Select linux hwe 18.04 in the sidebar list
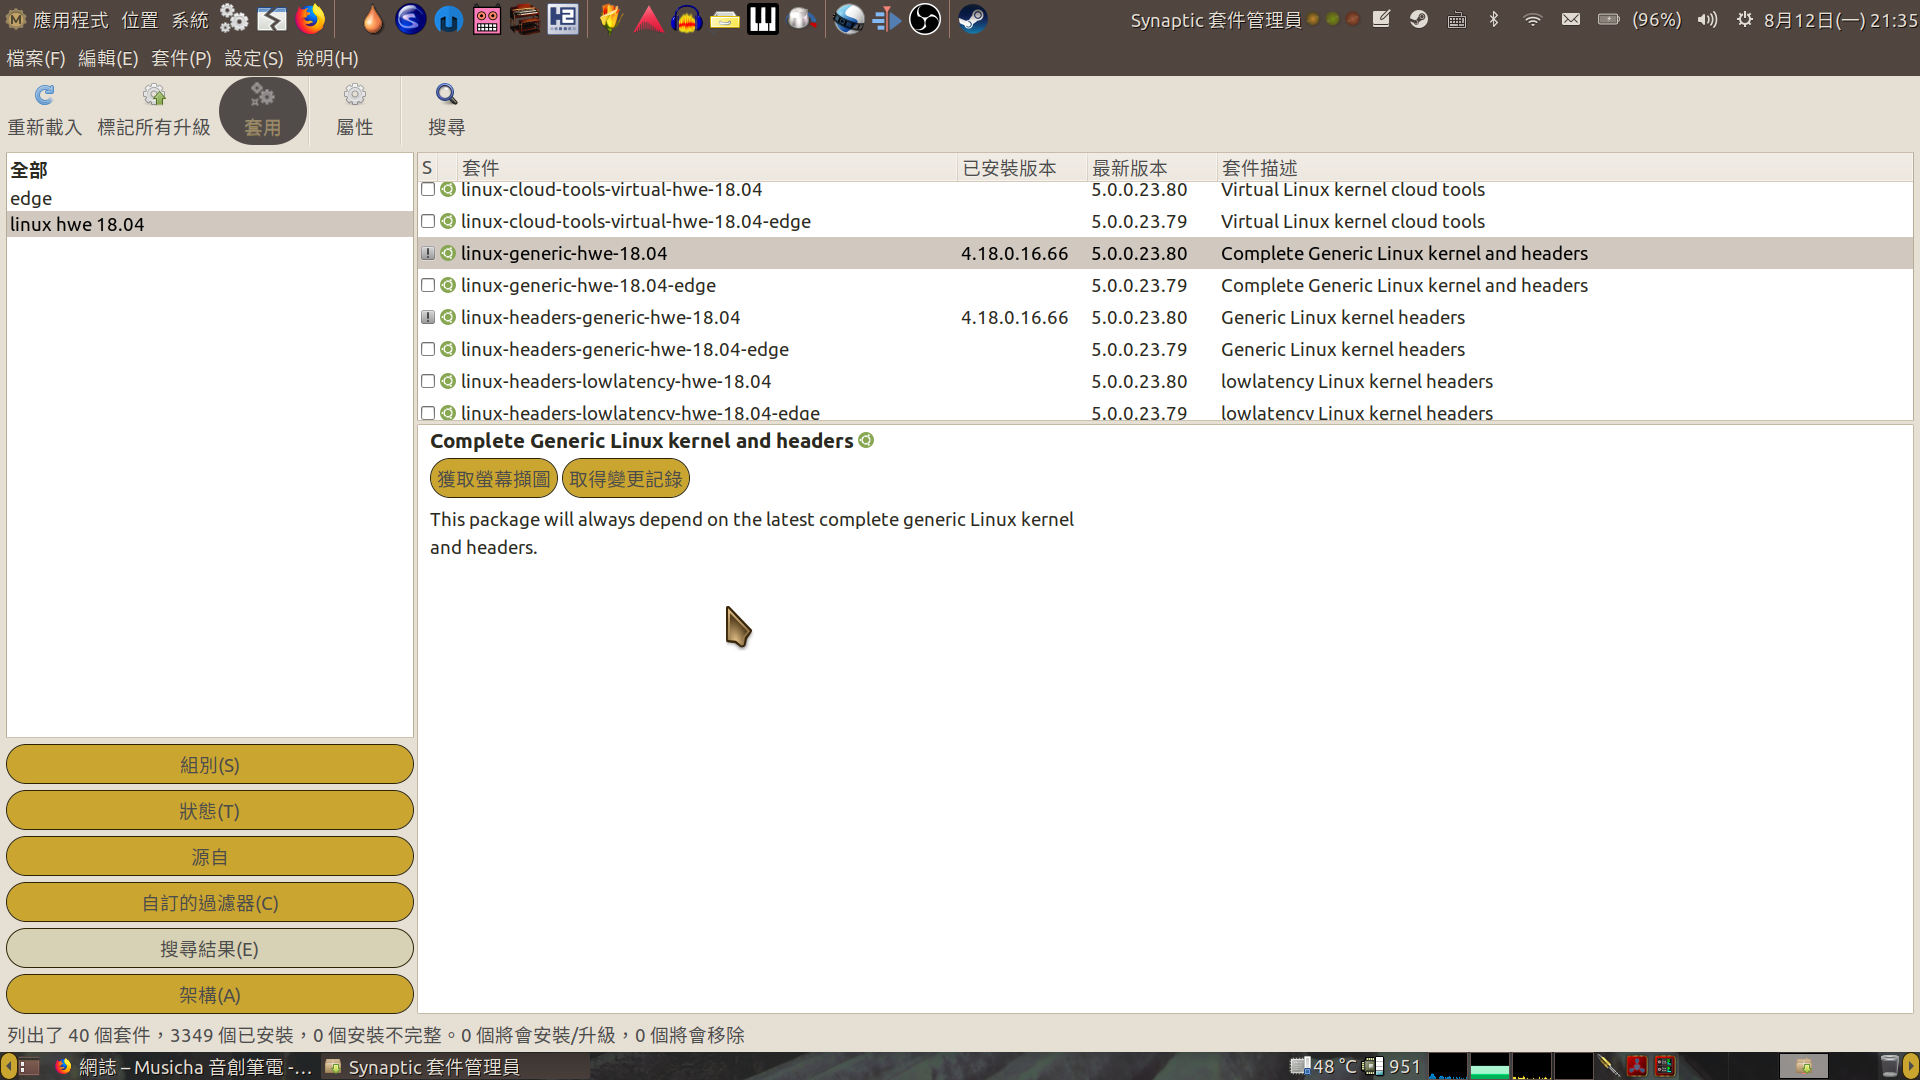The width and height of the screenshot is (1920, 1080). (77, 224)
